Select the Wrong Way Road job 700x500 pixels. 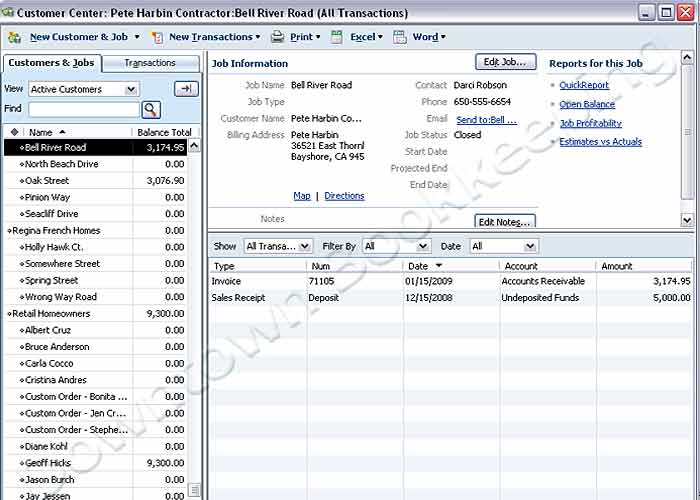tap(96, 296)
